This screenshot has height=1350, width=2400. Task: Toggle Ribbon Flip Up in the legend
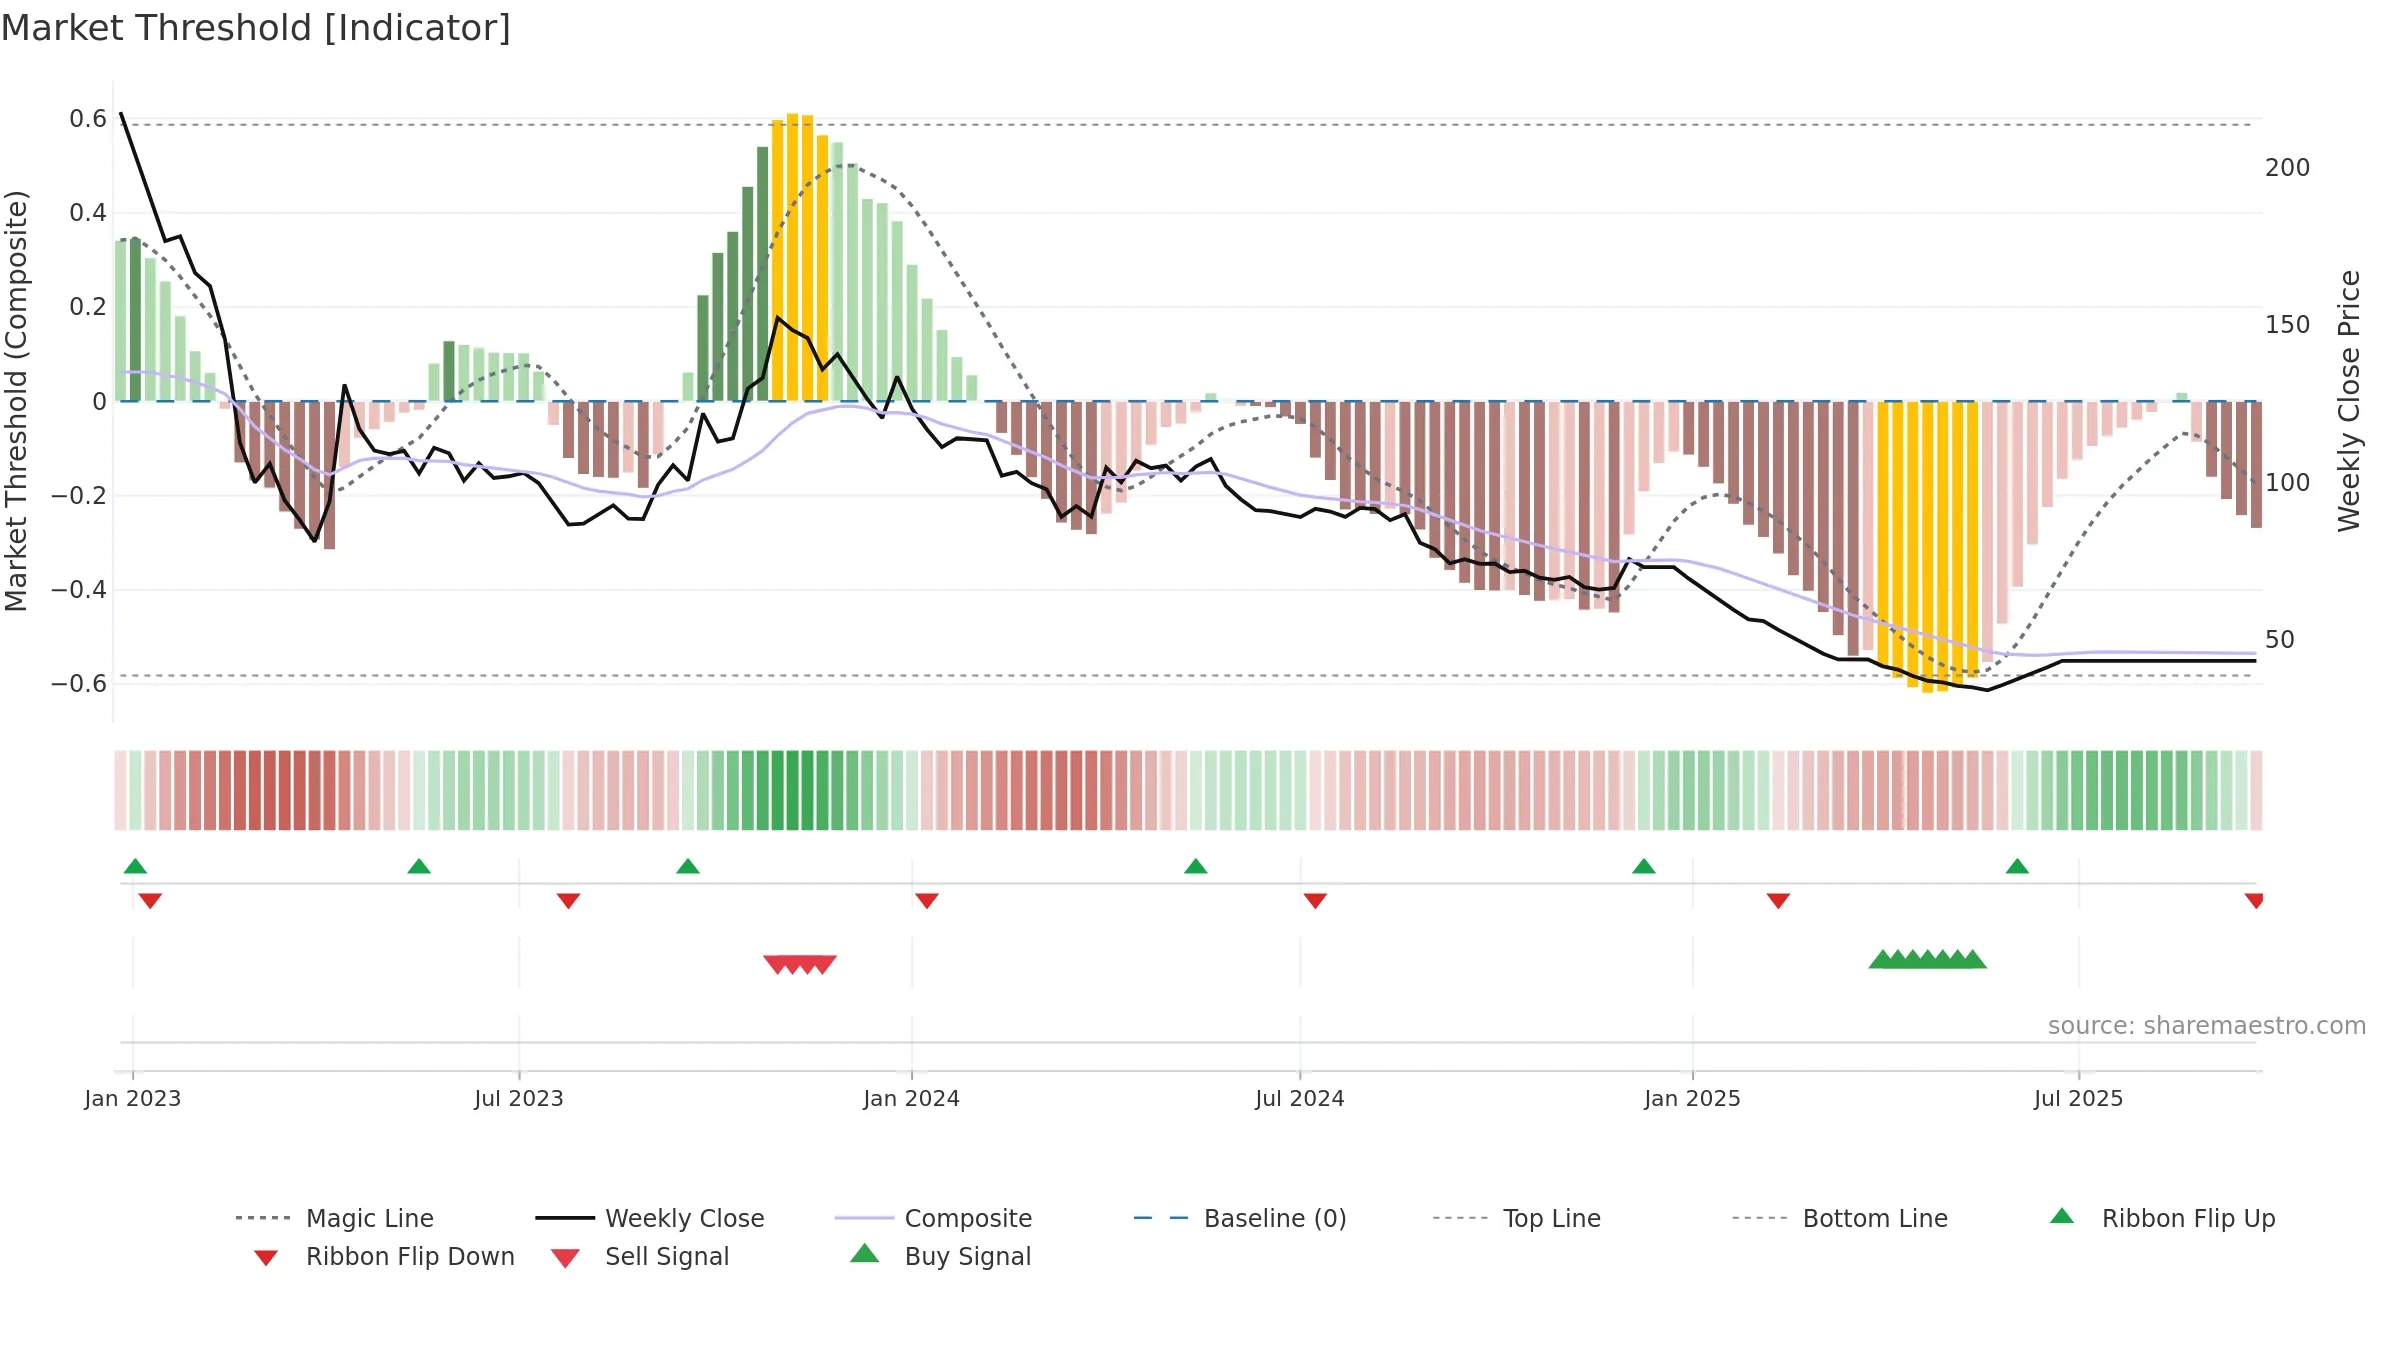tap(2162, 1218)
